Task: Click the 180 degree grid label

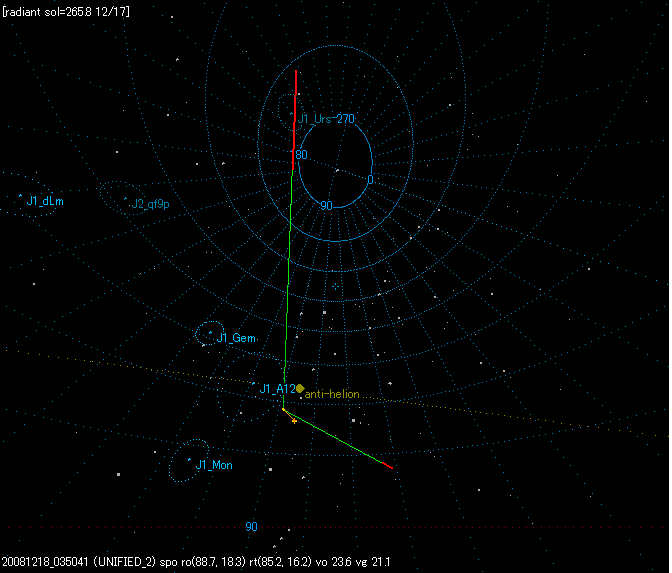Action: pos(300,155)
